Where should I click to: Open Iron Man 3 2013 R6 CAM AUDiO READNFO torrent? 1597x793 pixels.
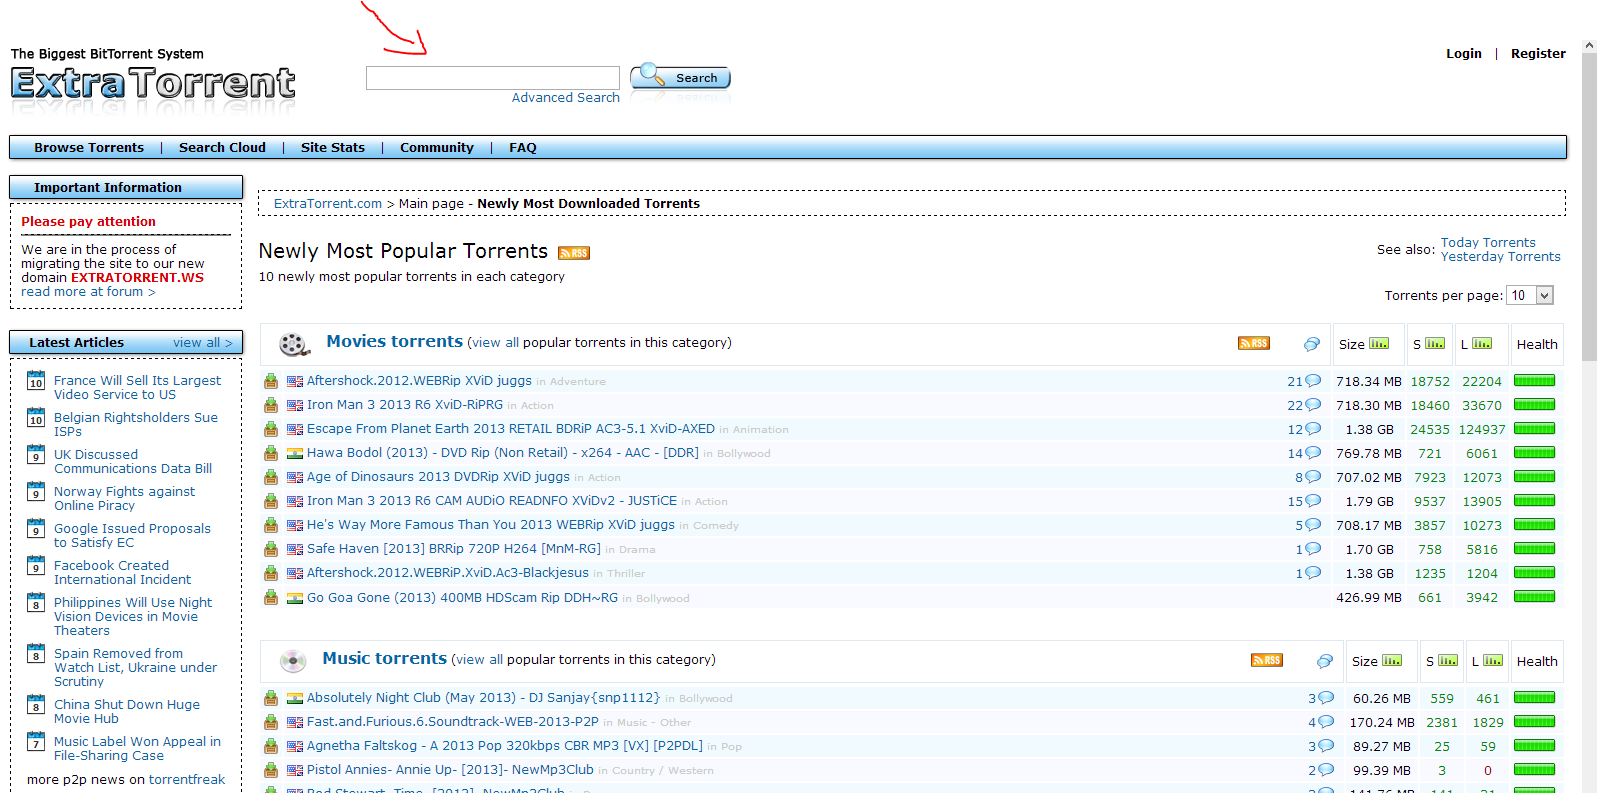492,500
